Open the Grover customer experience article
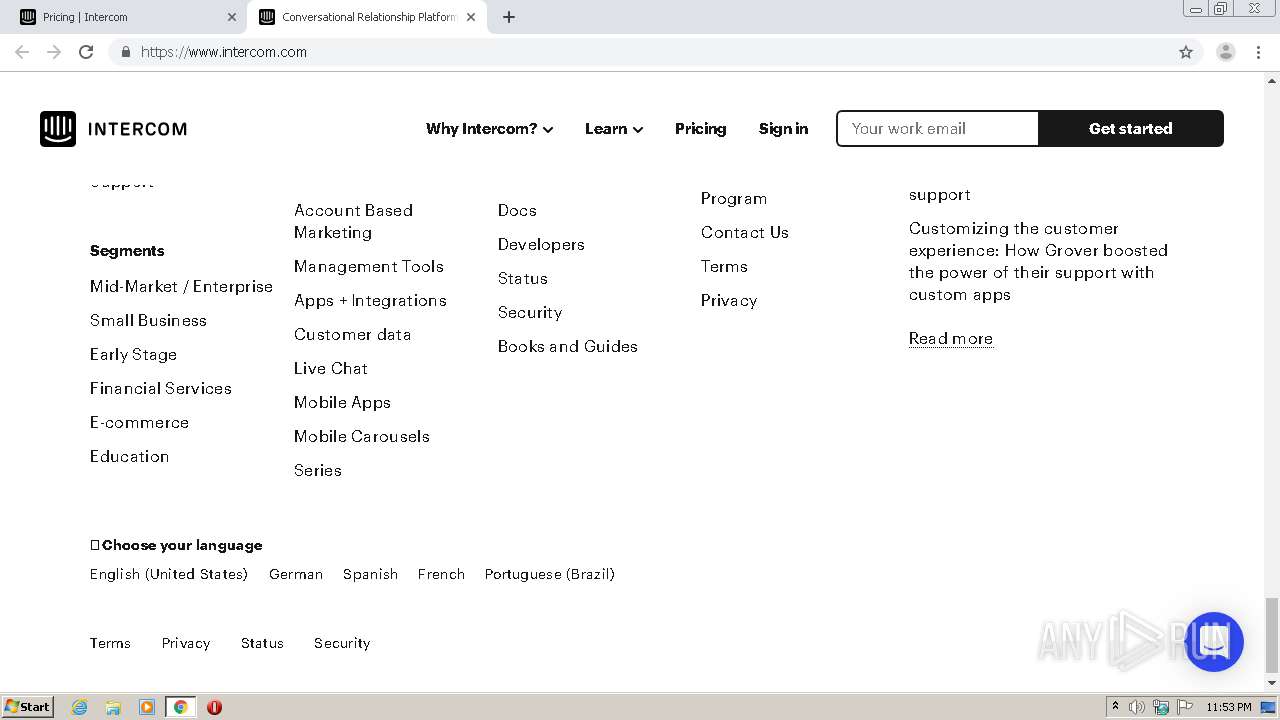Screen dimensions: 1280x720 coord(1038,261)
